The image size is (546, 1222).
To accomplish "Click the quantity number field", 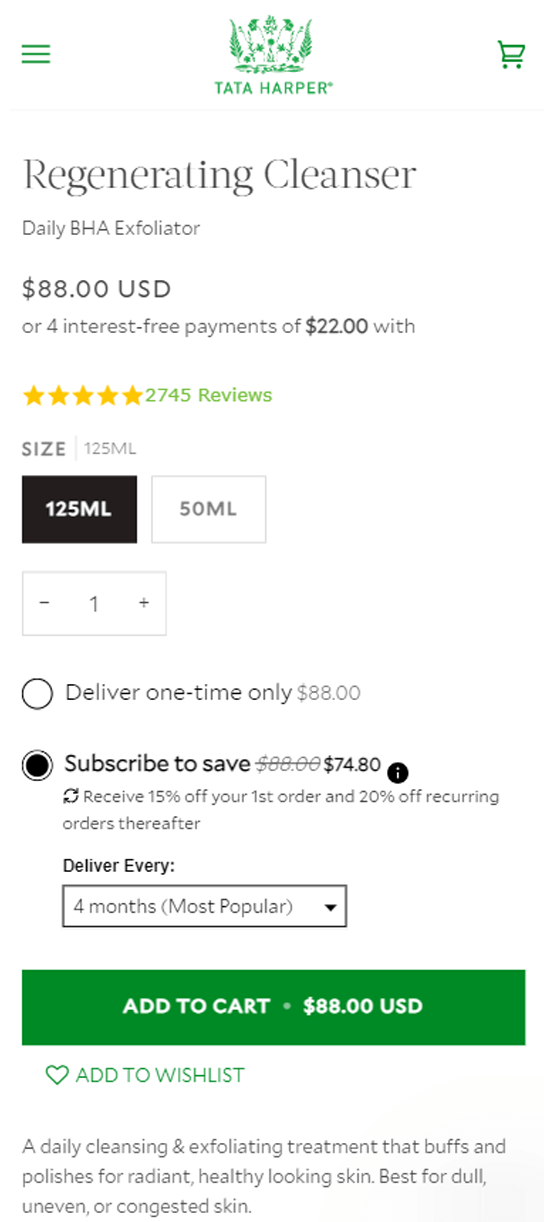I will pos(94,604).
